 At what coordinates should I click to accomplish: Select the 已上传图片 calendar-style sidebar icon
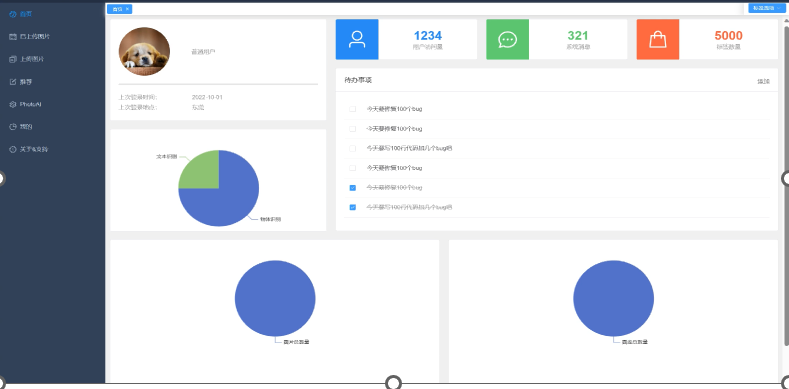[13, 37]
